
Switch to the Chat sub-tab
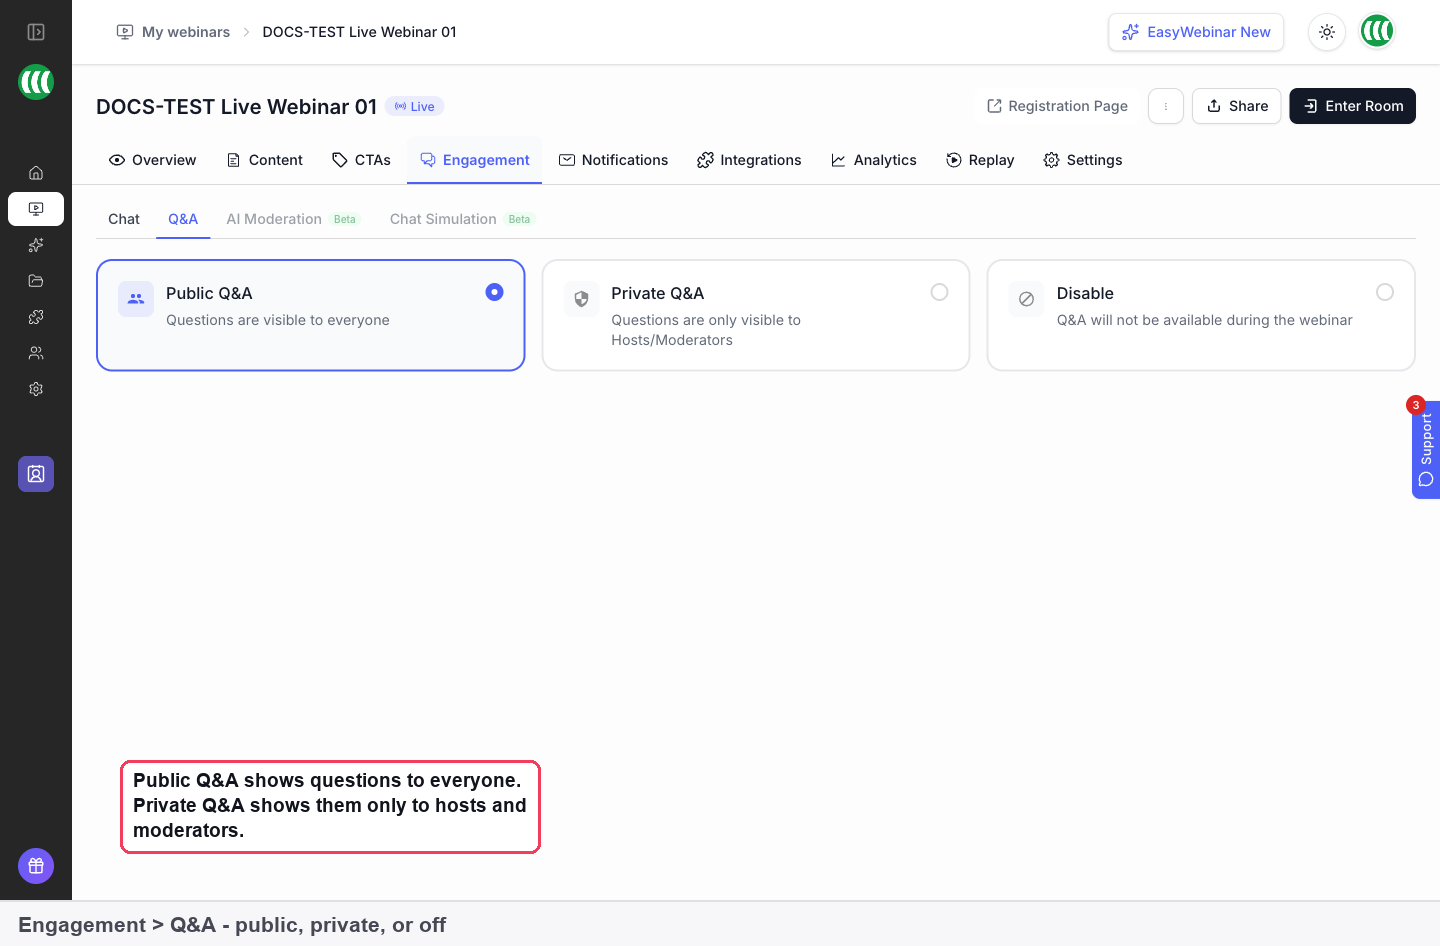124,219
